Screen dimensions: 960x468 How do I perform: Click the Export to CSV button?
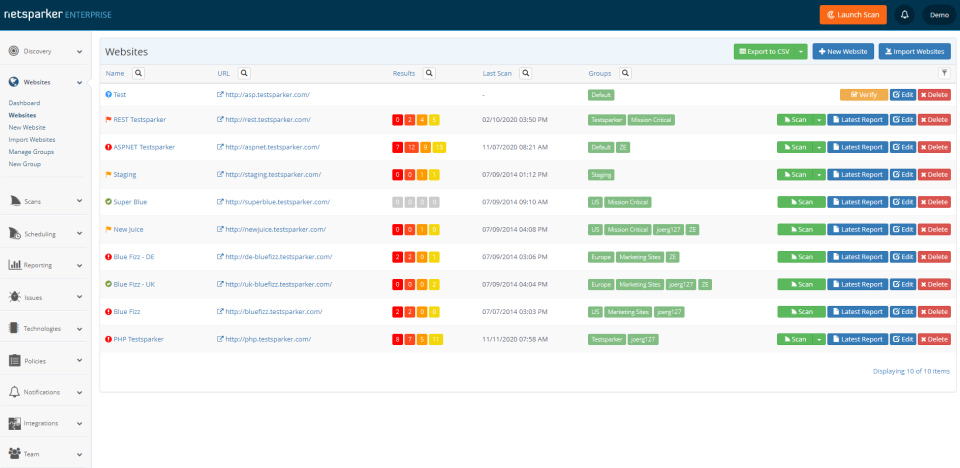tap(765, 52)
